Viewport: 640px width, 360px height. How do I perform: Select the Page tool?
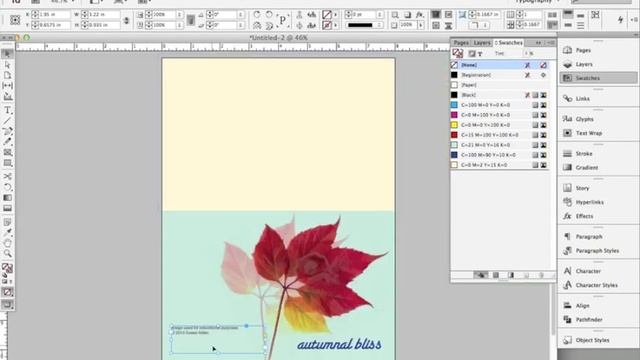(x=7, y=76)
